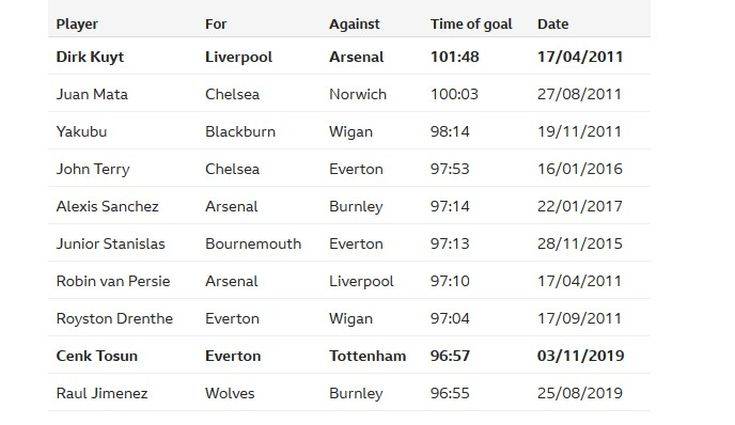This screenshot has height=425, width=735.
Task: Select Robin van Persie's name
Action: [x=113, y=281]
